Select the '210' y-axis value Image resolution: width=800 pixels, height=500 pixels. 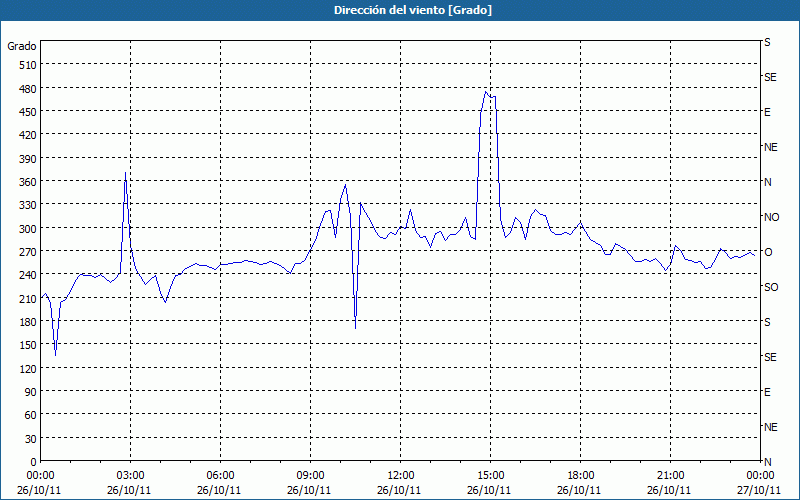point(28,299)
